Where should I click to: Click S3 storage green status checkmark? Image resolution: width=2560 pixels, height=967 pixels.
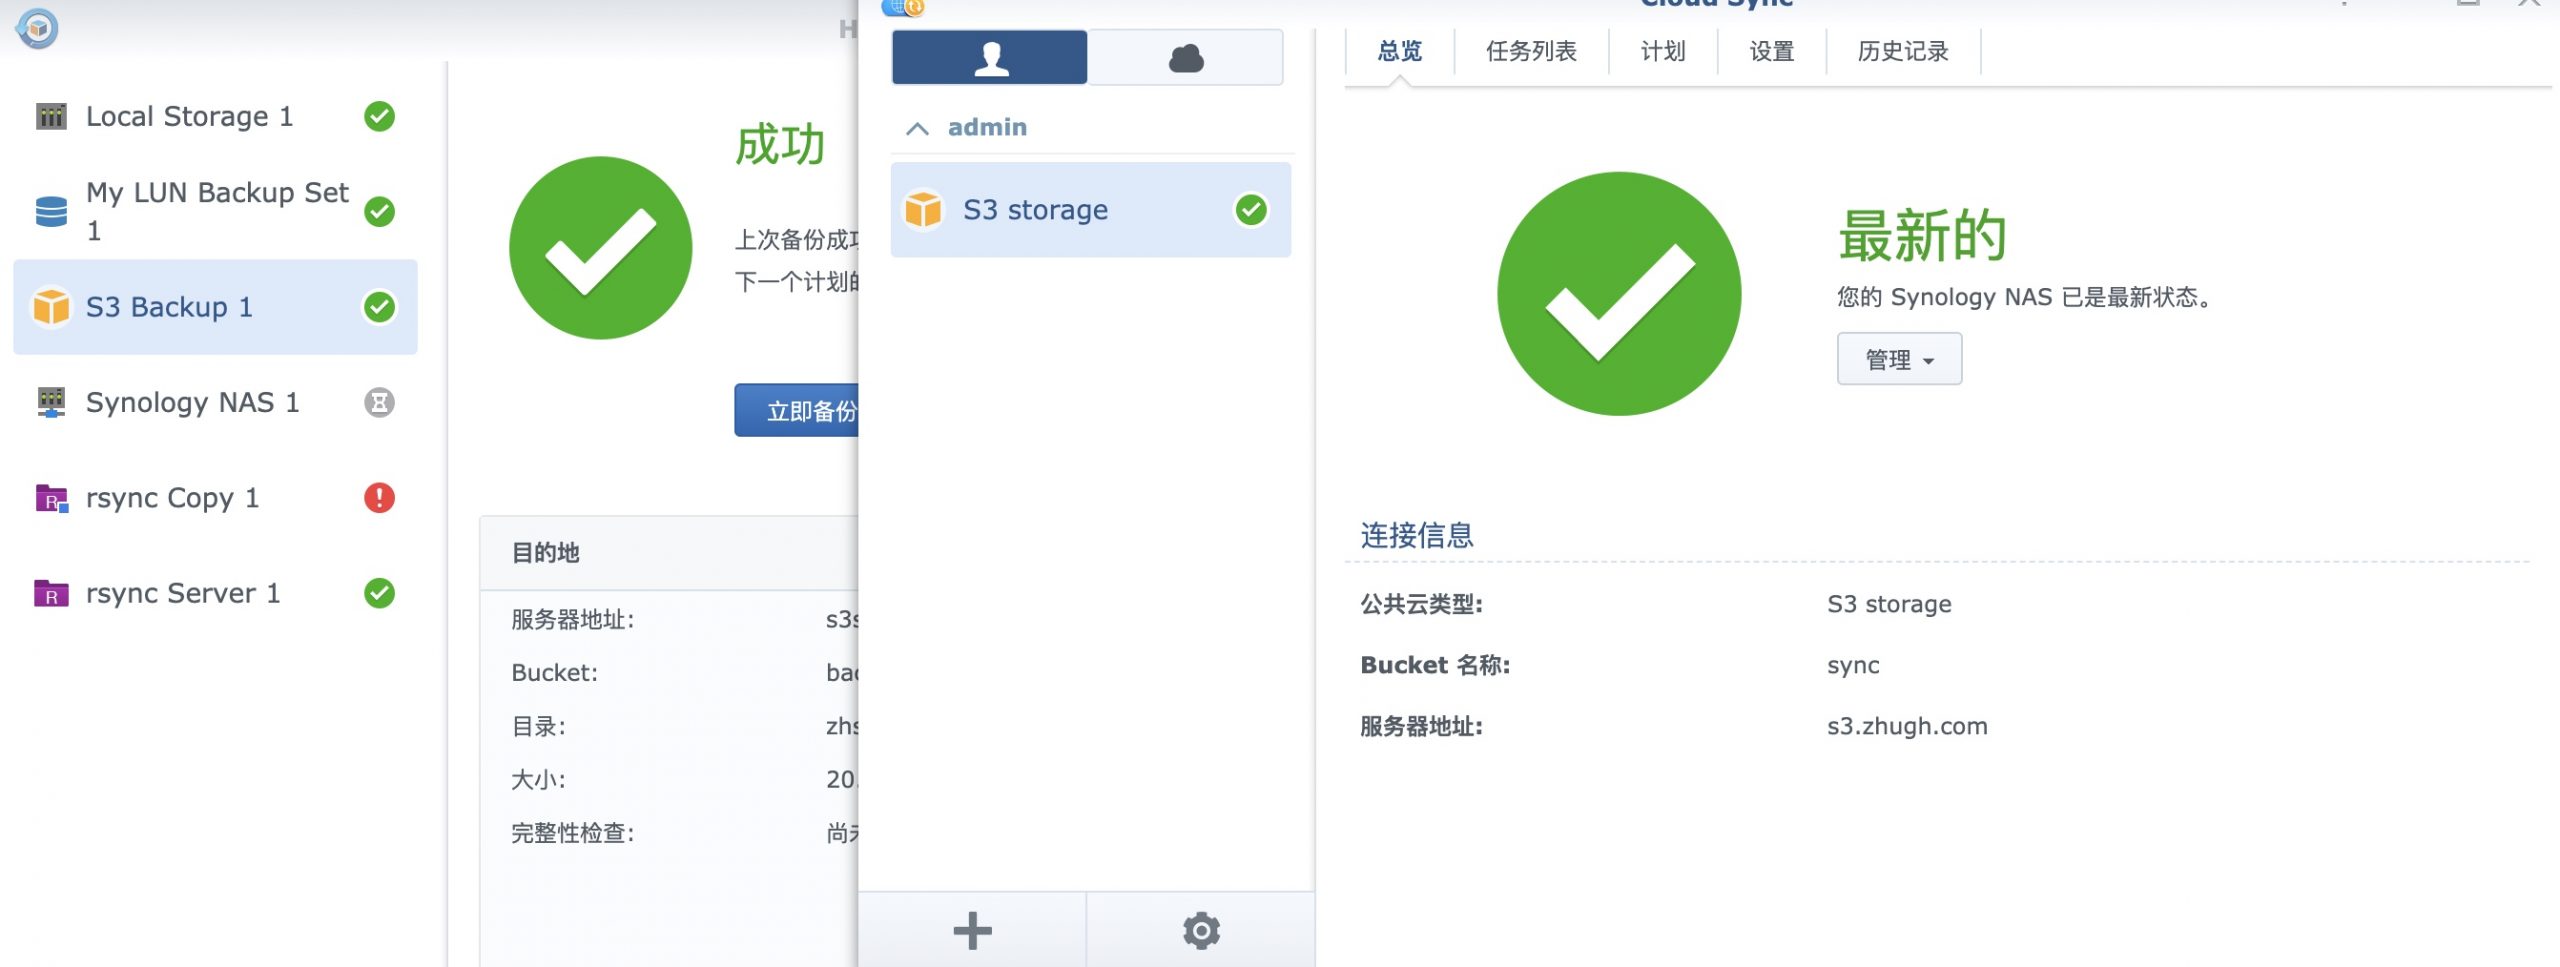pos(1251,210)
